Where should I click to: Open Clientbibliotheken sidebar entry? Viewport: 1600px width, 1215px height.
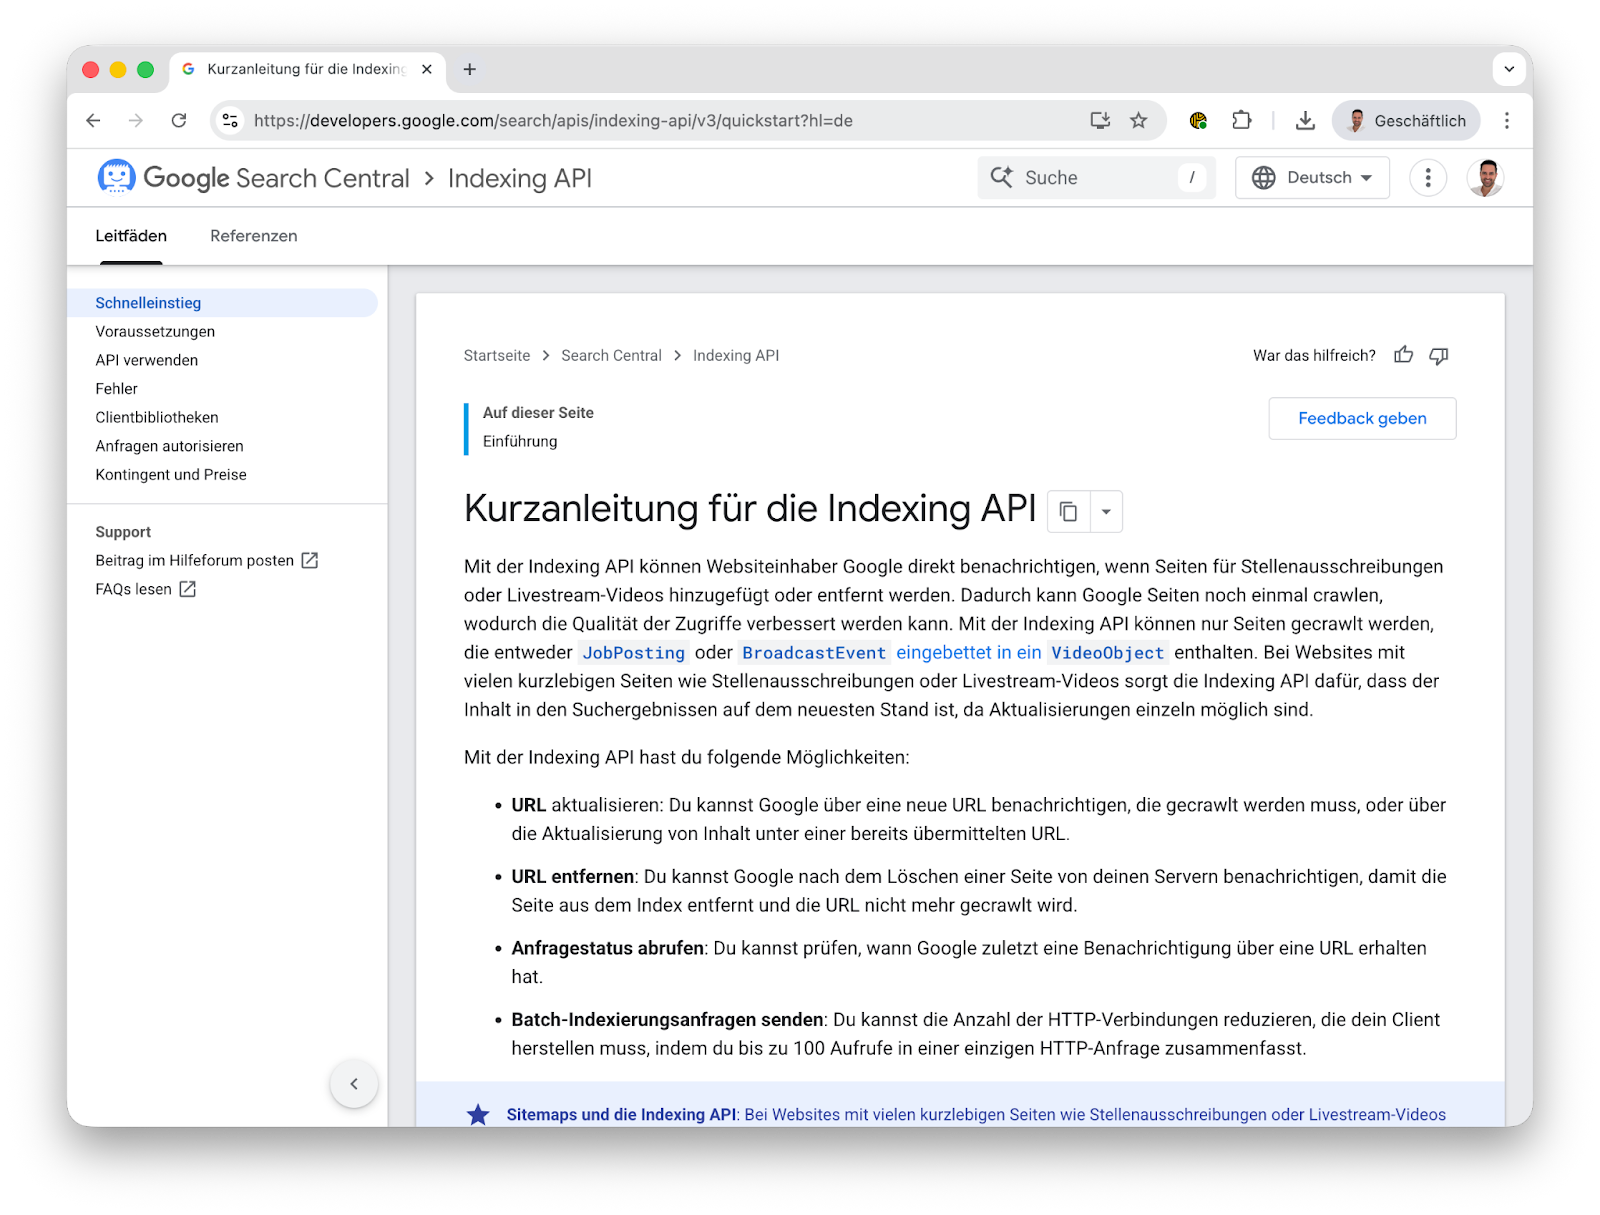point(157,418)
